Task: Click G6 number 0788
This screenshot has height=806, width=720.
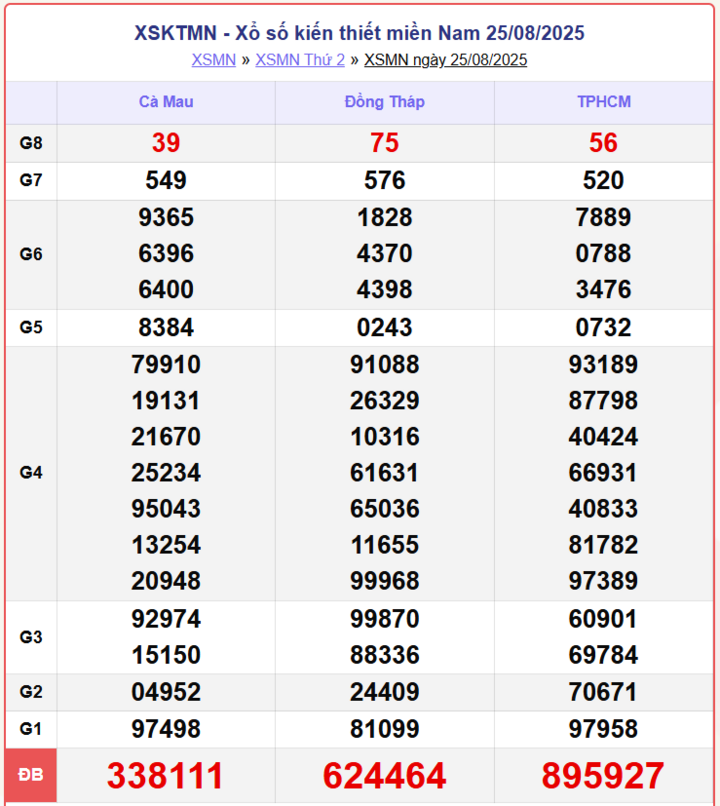Action: coord(603,253)
